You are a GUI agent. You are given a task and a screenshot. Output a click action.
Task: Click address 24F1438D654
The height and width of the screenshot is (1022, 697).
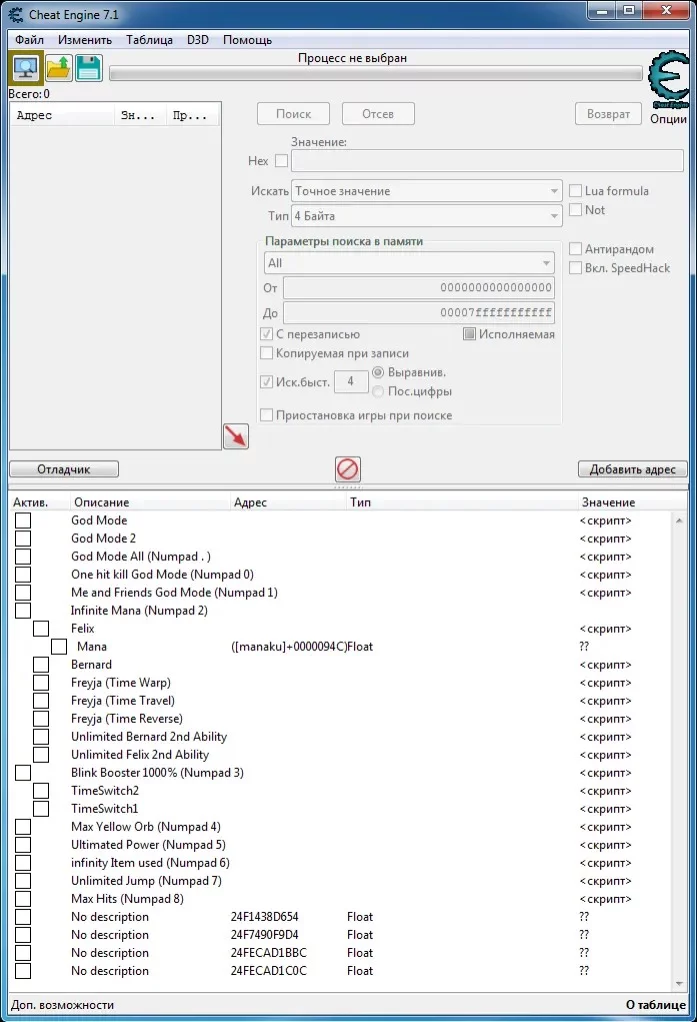coord(265,916)
